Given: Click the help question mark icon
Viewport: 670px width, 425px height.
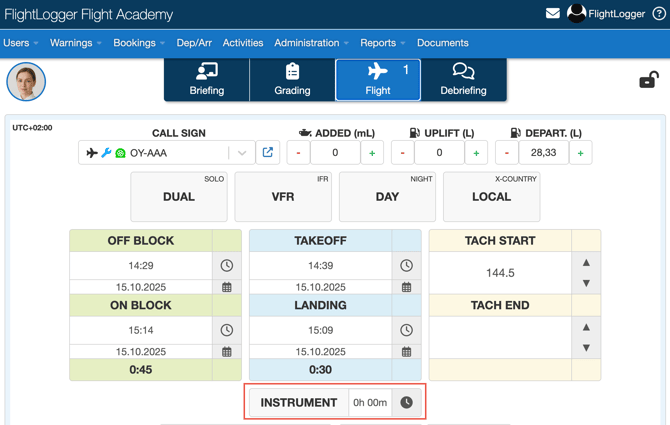Looking at the screenshot, I should click(x=659, y=14).
